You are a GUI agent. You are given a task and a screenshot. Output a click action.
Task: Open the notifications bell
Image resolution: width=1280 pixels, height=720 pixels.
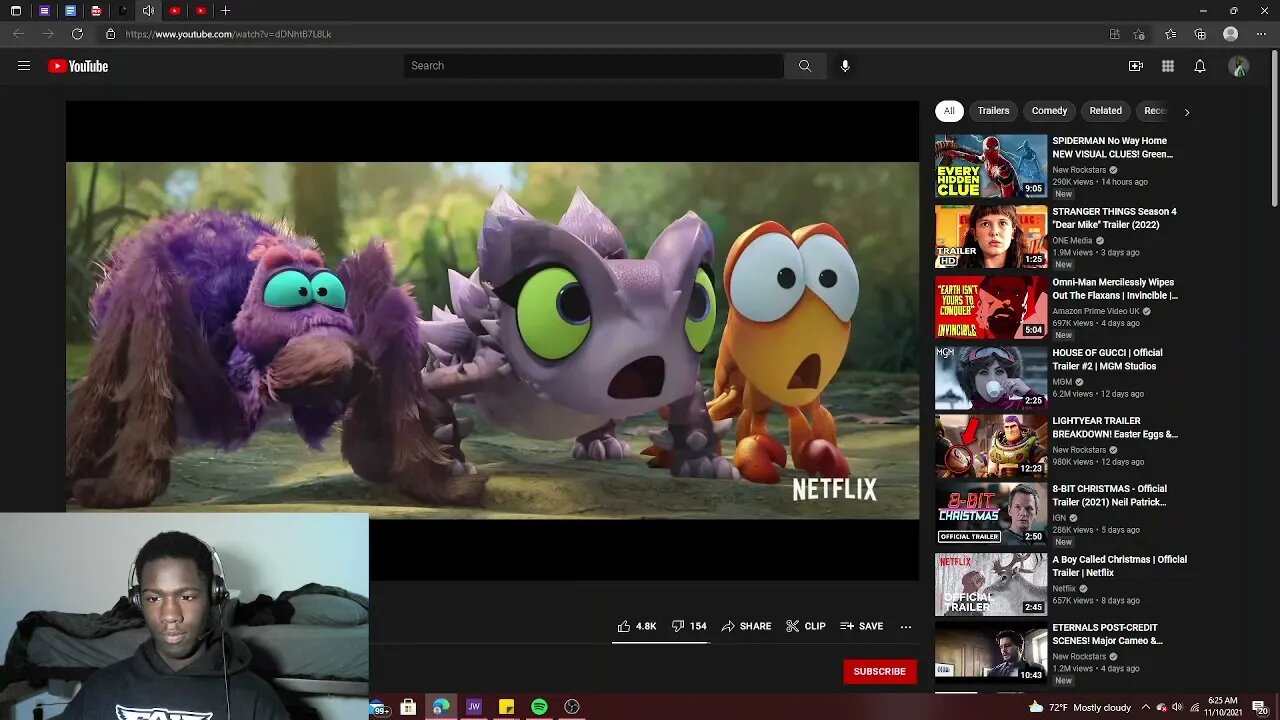click(x=1200, y=66)
